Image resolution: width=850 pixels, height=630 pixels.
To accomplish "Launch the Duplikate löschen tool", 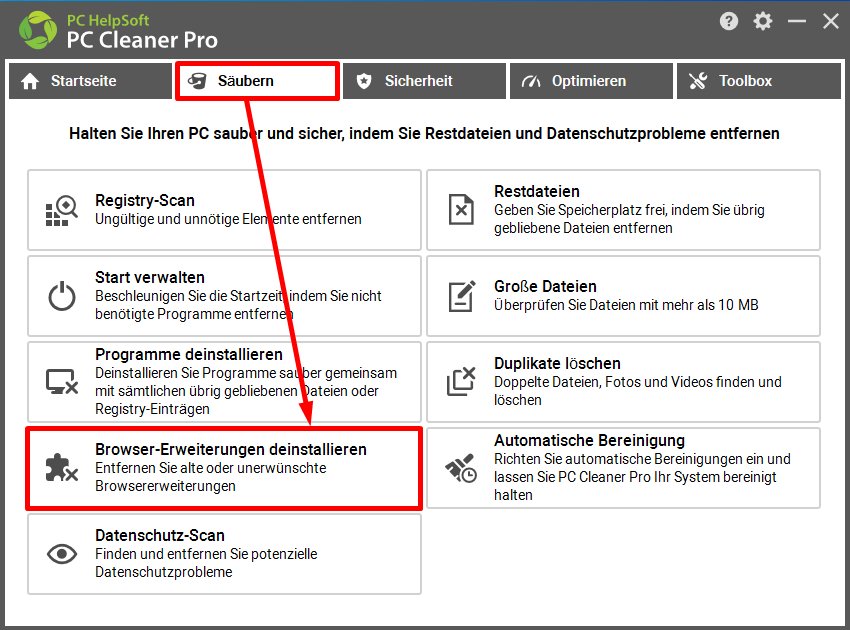I will pyautogui.click(x=623, y=382).
